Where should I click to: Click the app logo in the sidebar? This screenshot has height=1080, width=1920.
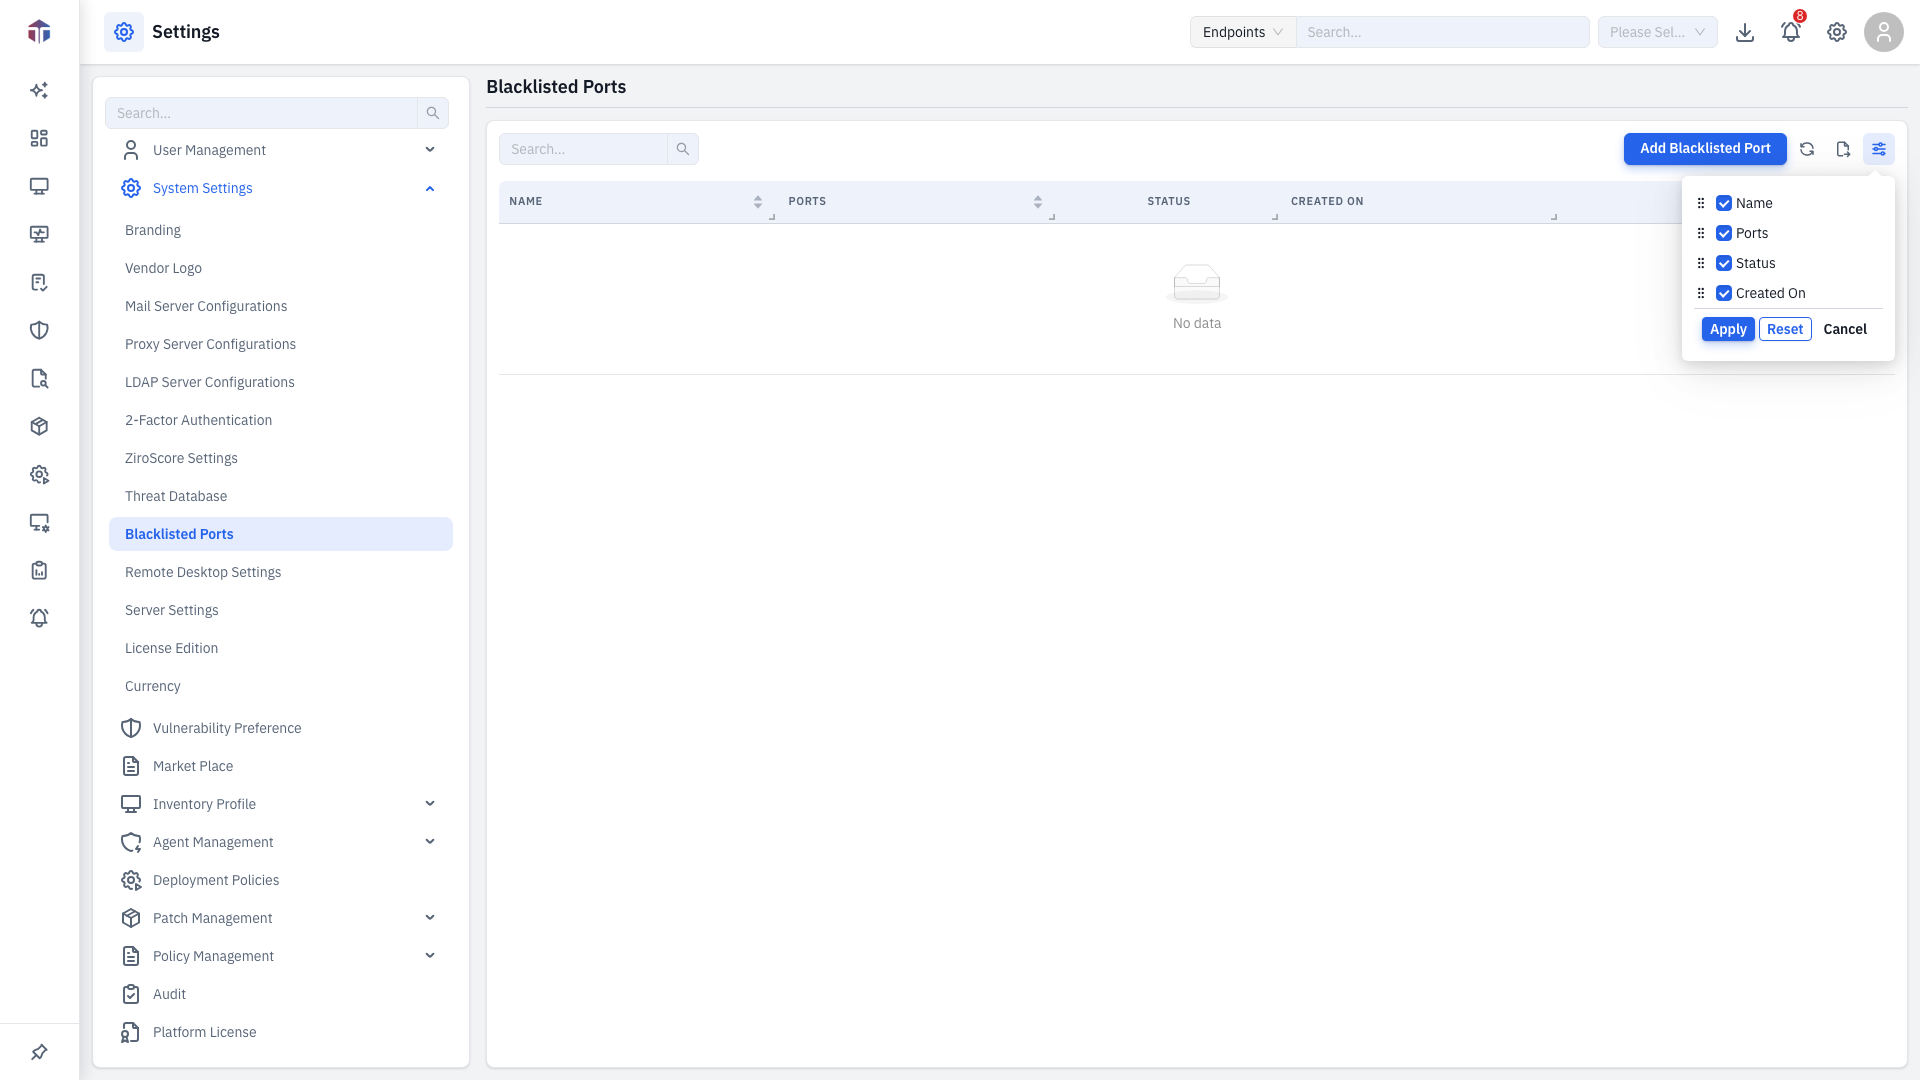tap(39, 32)
